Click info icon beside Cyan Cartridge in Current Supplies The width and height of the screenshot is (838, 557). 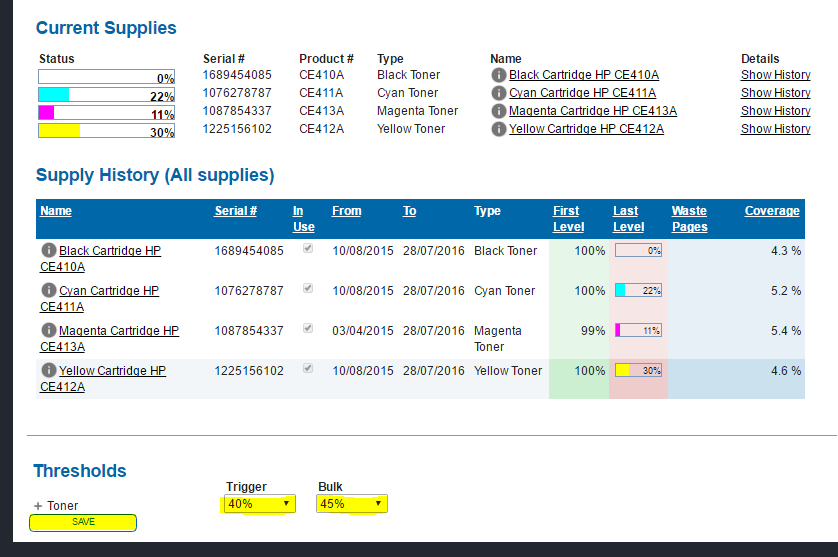498,93
